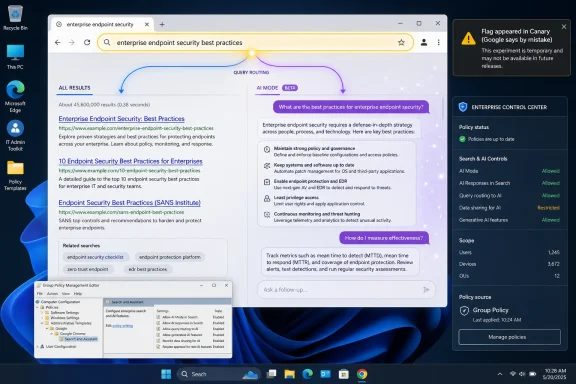Image resolution: width=576 pixels, height=384 pixels.
Task: Expand the Software Settings tree node
Action: [42, 312]
